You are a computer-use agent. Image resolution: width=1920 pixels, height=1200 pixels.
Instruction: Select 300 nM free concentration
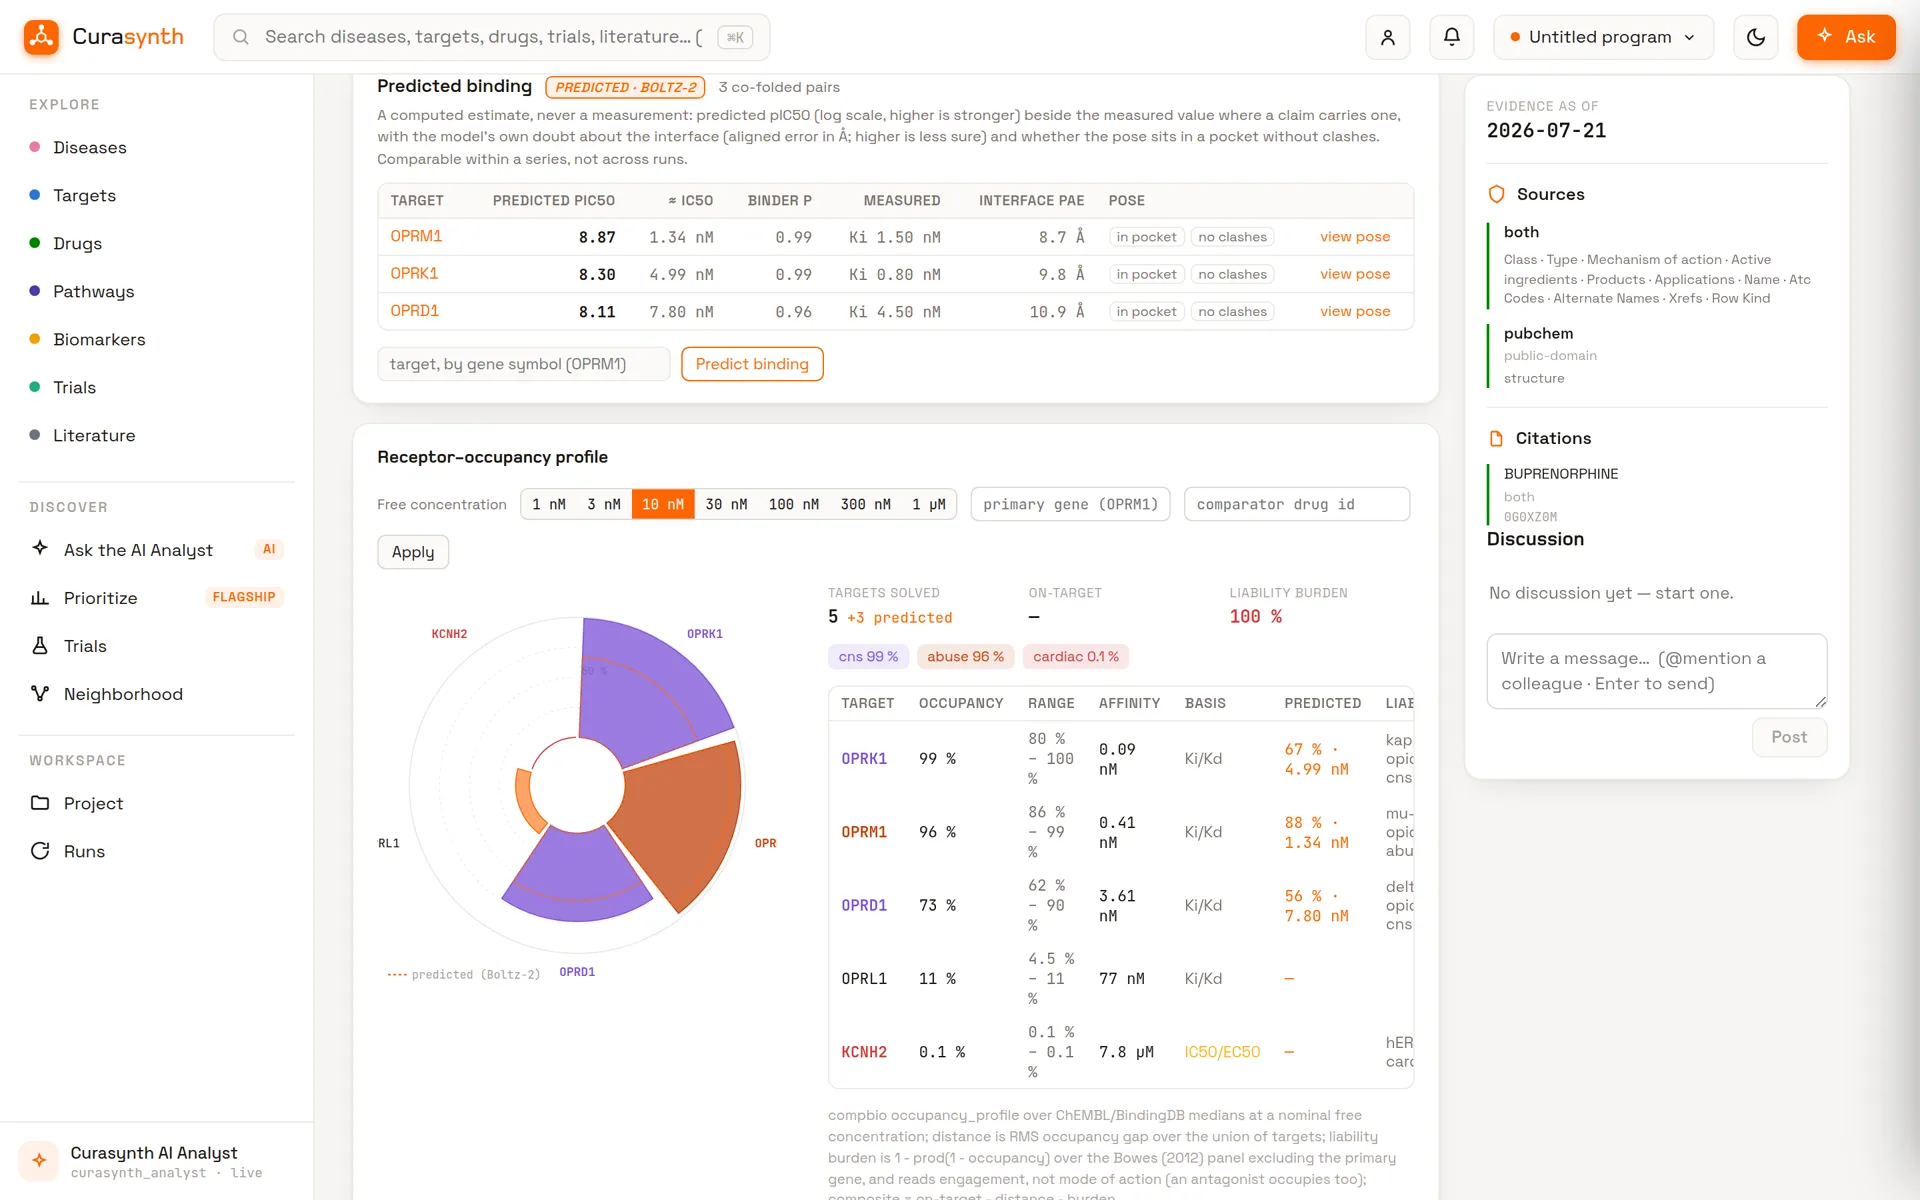tap(866, 504)
